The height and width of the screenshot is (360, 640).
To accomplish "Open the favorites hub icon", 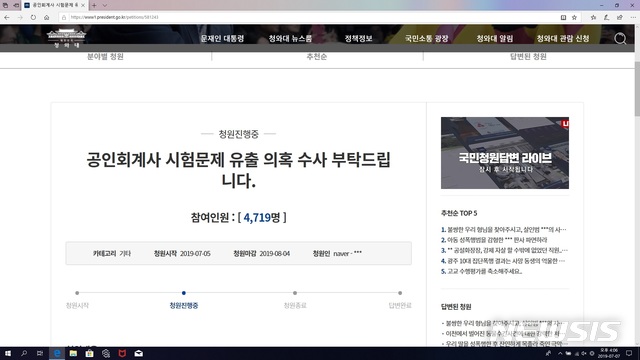I will click(x=593, y=17).
